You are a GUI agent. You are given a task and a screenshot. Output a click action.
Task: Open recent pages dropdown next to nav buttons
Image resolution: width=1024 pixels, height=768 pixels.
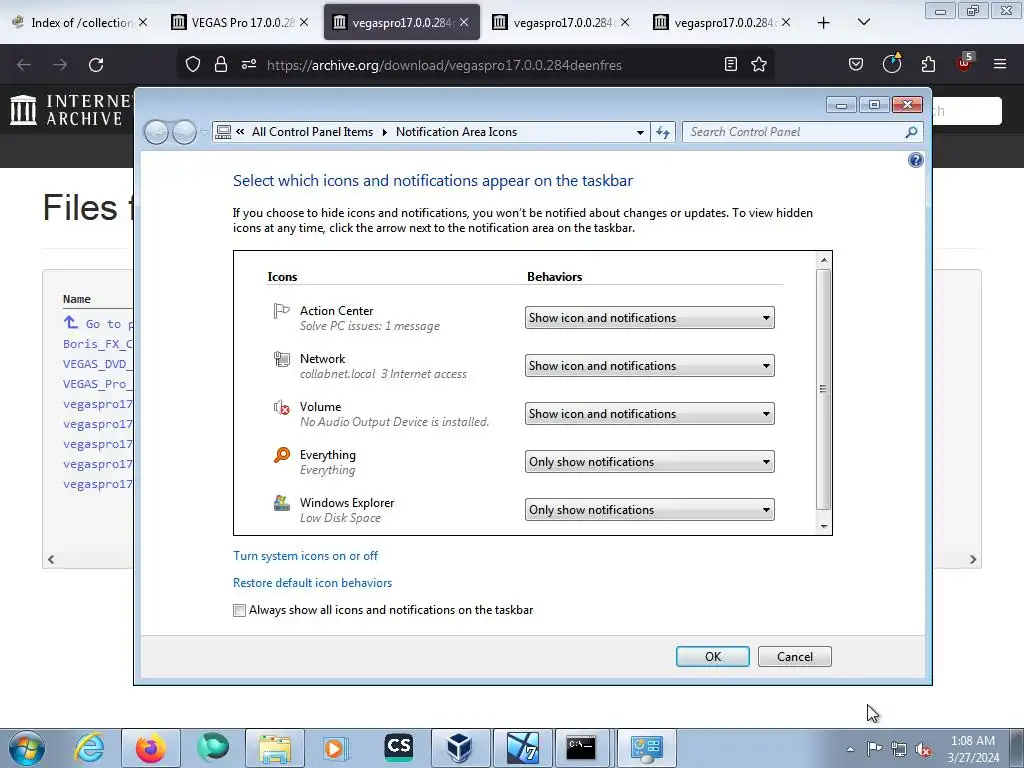(x=204, y=133)
